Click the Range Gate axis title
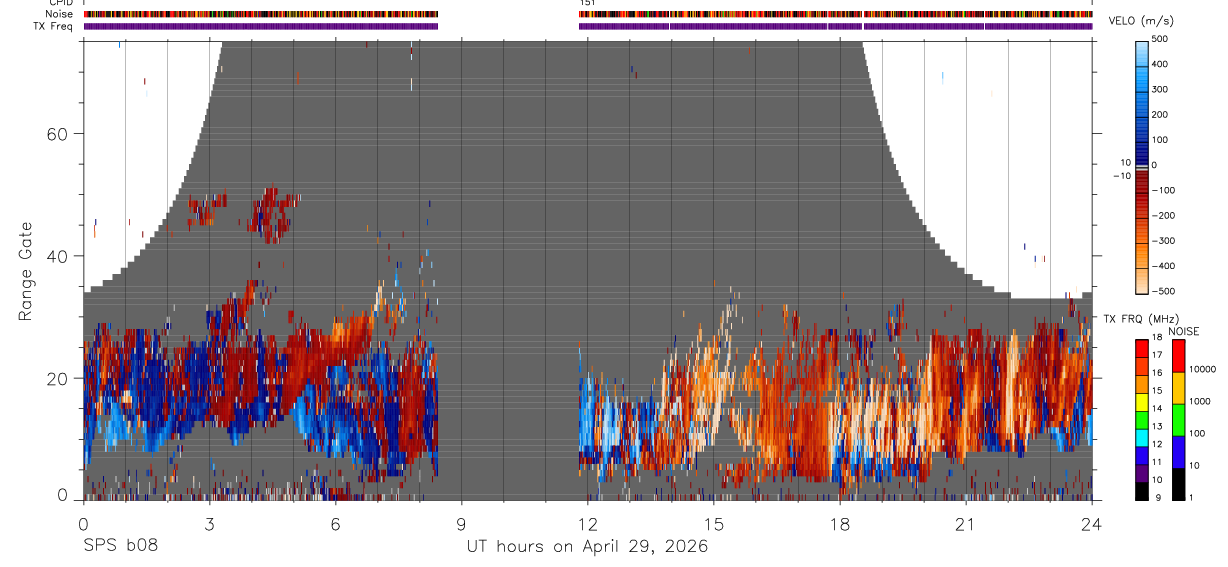 click(x=25, y=272)
